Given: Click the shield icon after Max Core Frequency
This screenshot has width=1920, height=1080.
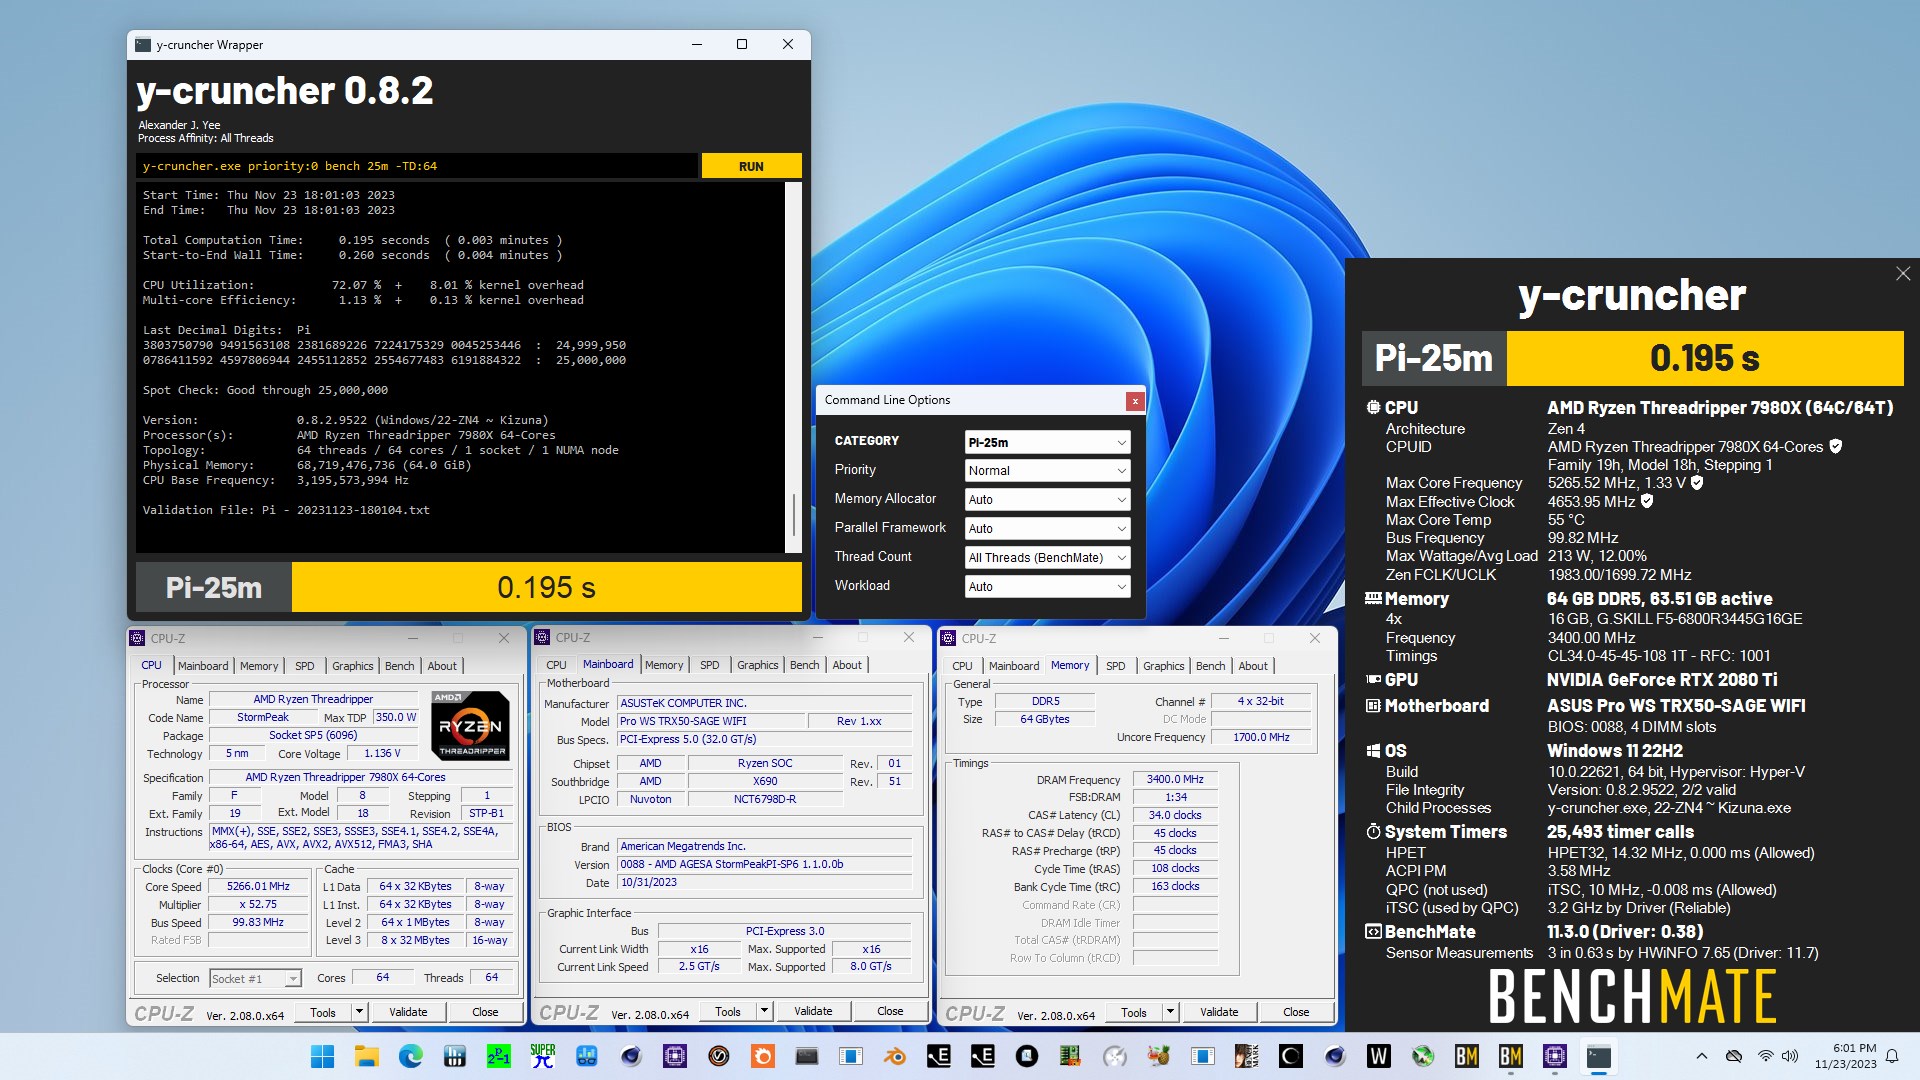Looking at the screenshot, I should (1697, 483).
